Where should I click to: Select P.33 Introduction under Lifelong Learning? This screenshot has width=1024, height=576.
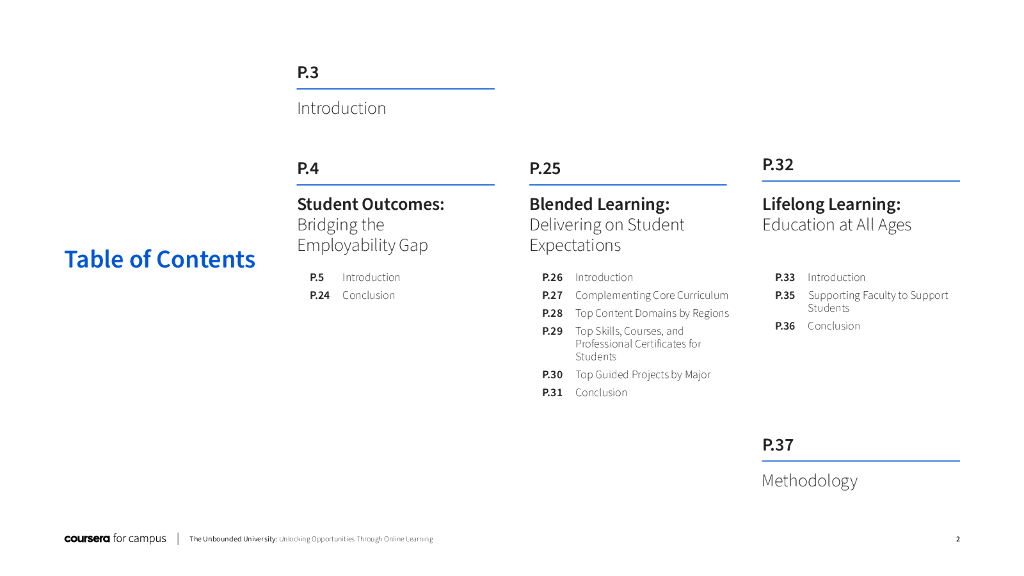point(836,277)
